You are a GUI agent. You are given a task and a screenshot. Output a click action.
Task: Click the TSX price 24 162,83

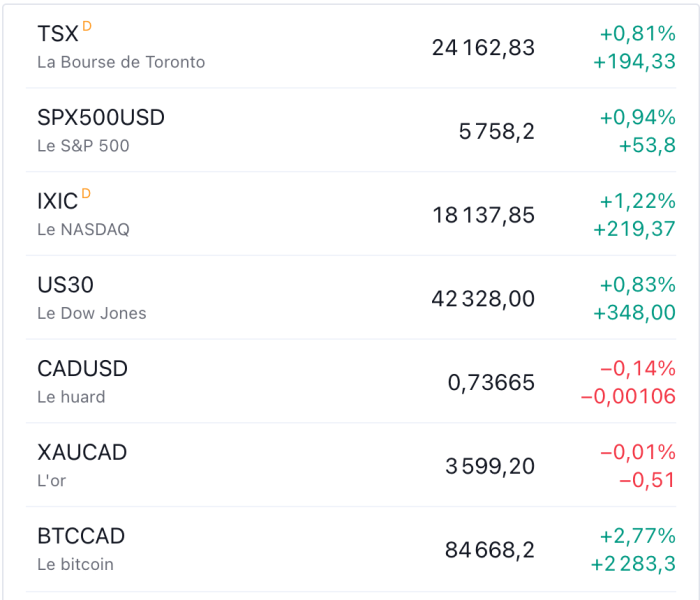pyautogui.click(x=483, y=48)
